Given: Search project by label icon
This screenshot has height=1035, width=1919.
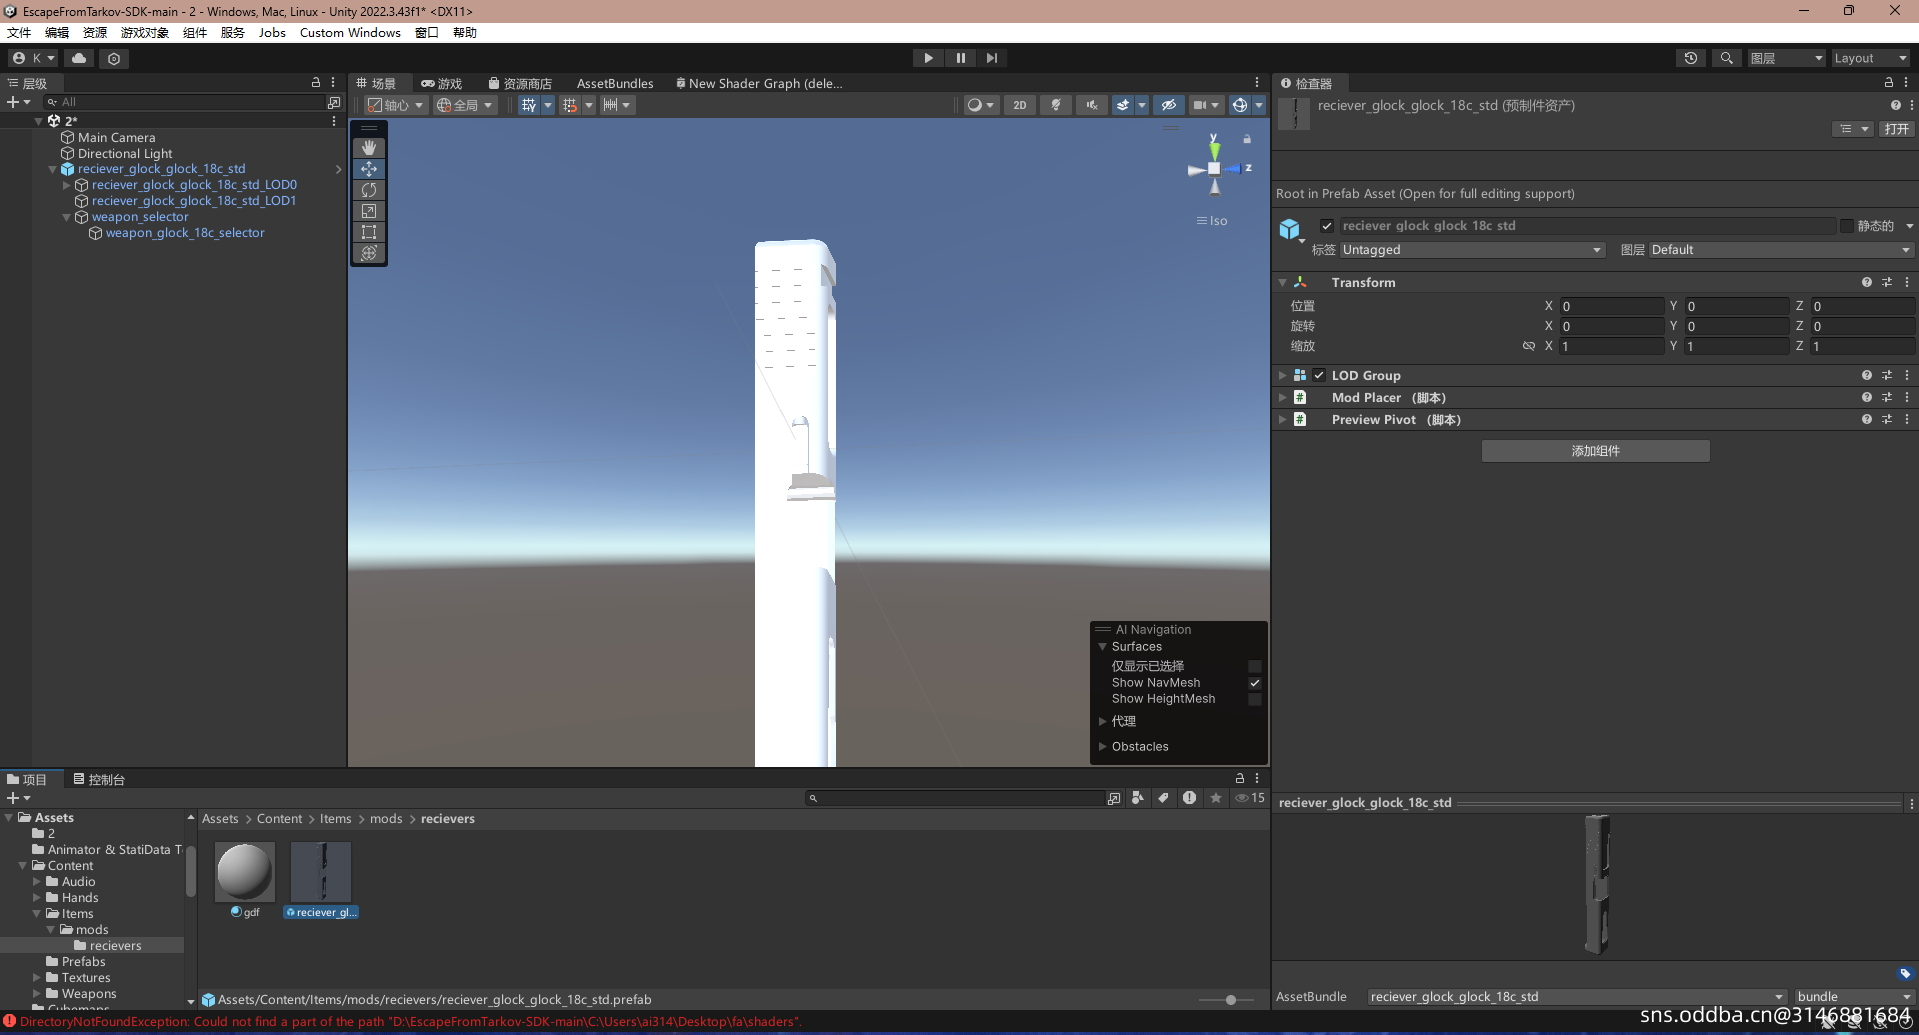Looking at the screenshot, I should pyautogui.click(x=1163, y=798).
